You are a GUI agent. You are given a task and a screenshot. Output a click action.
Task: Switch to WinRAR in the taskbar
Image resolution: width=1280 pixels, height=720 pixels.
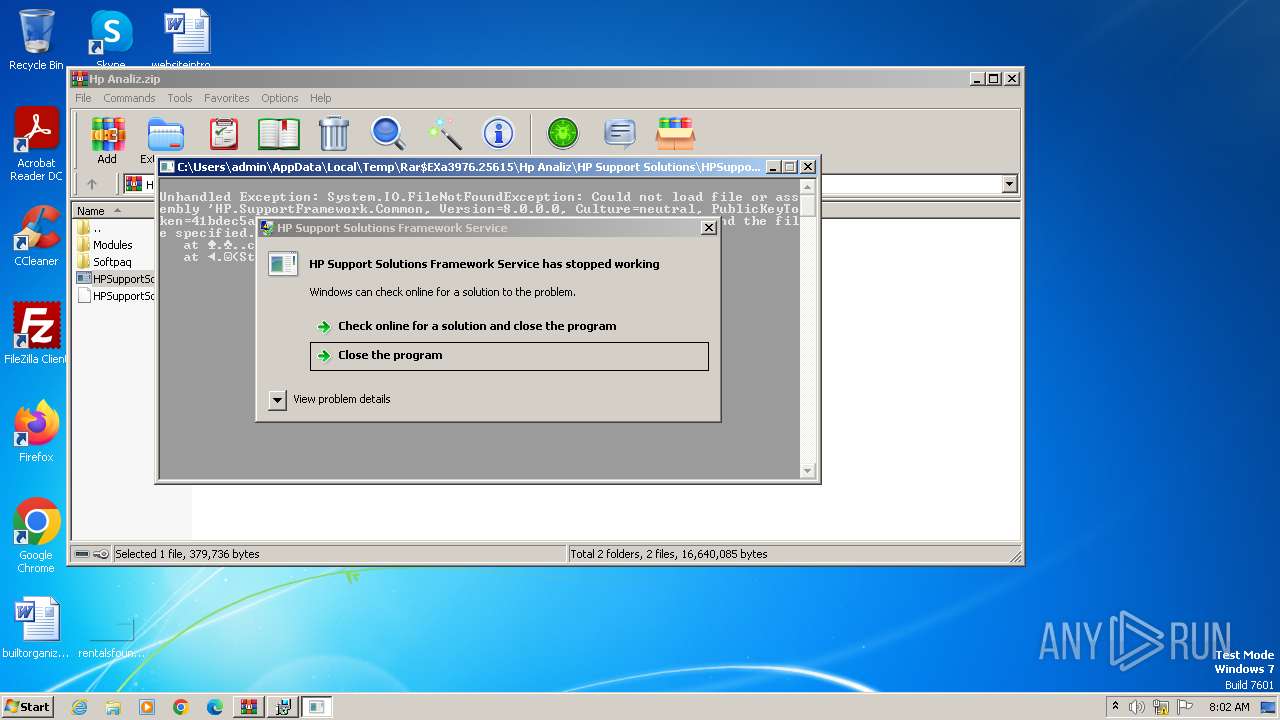[248, 707]
